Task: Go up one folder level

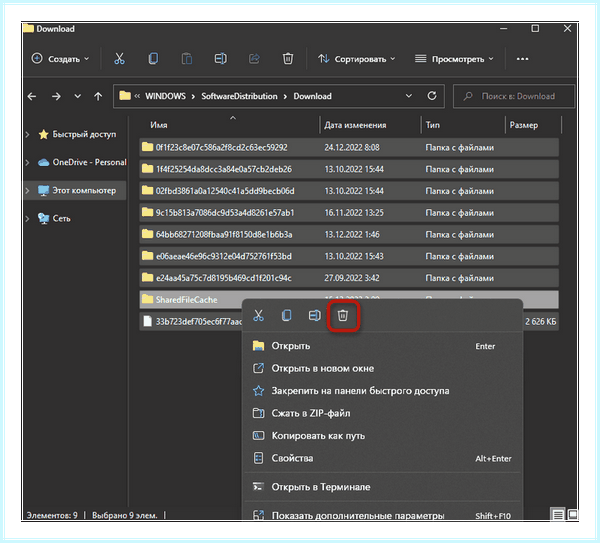Action: coord(98,96)
